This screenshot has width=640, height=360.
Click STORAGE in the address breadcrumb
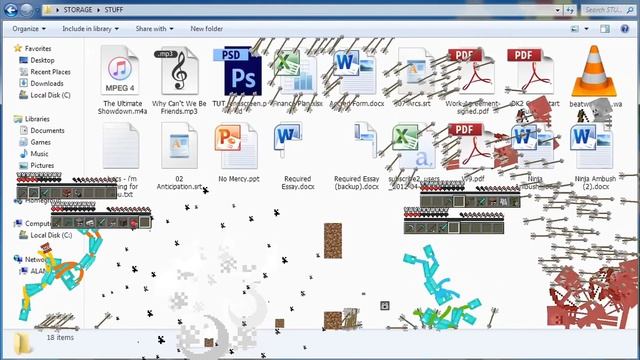pyautogui.click(x=78, y=10)
